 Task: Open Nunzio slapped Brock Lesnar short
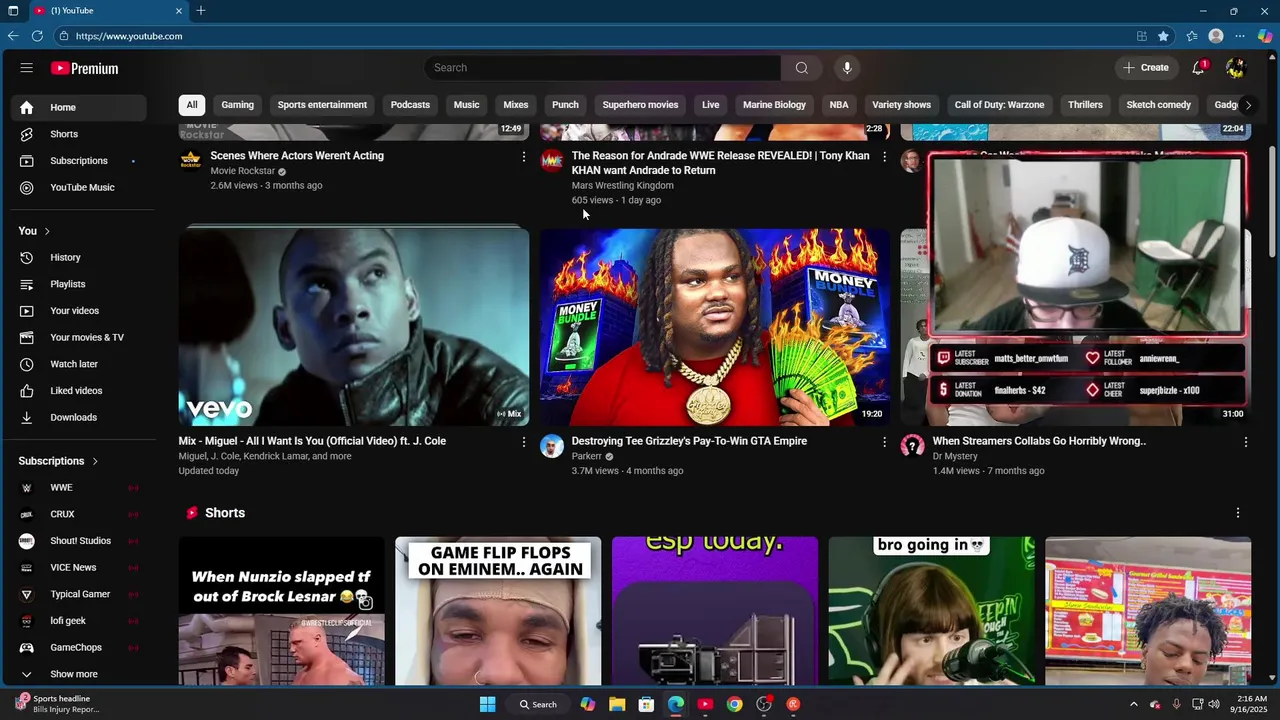282,611
